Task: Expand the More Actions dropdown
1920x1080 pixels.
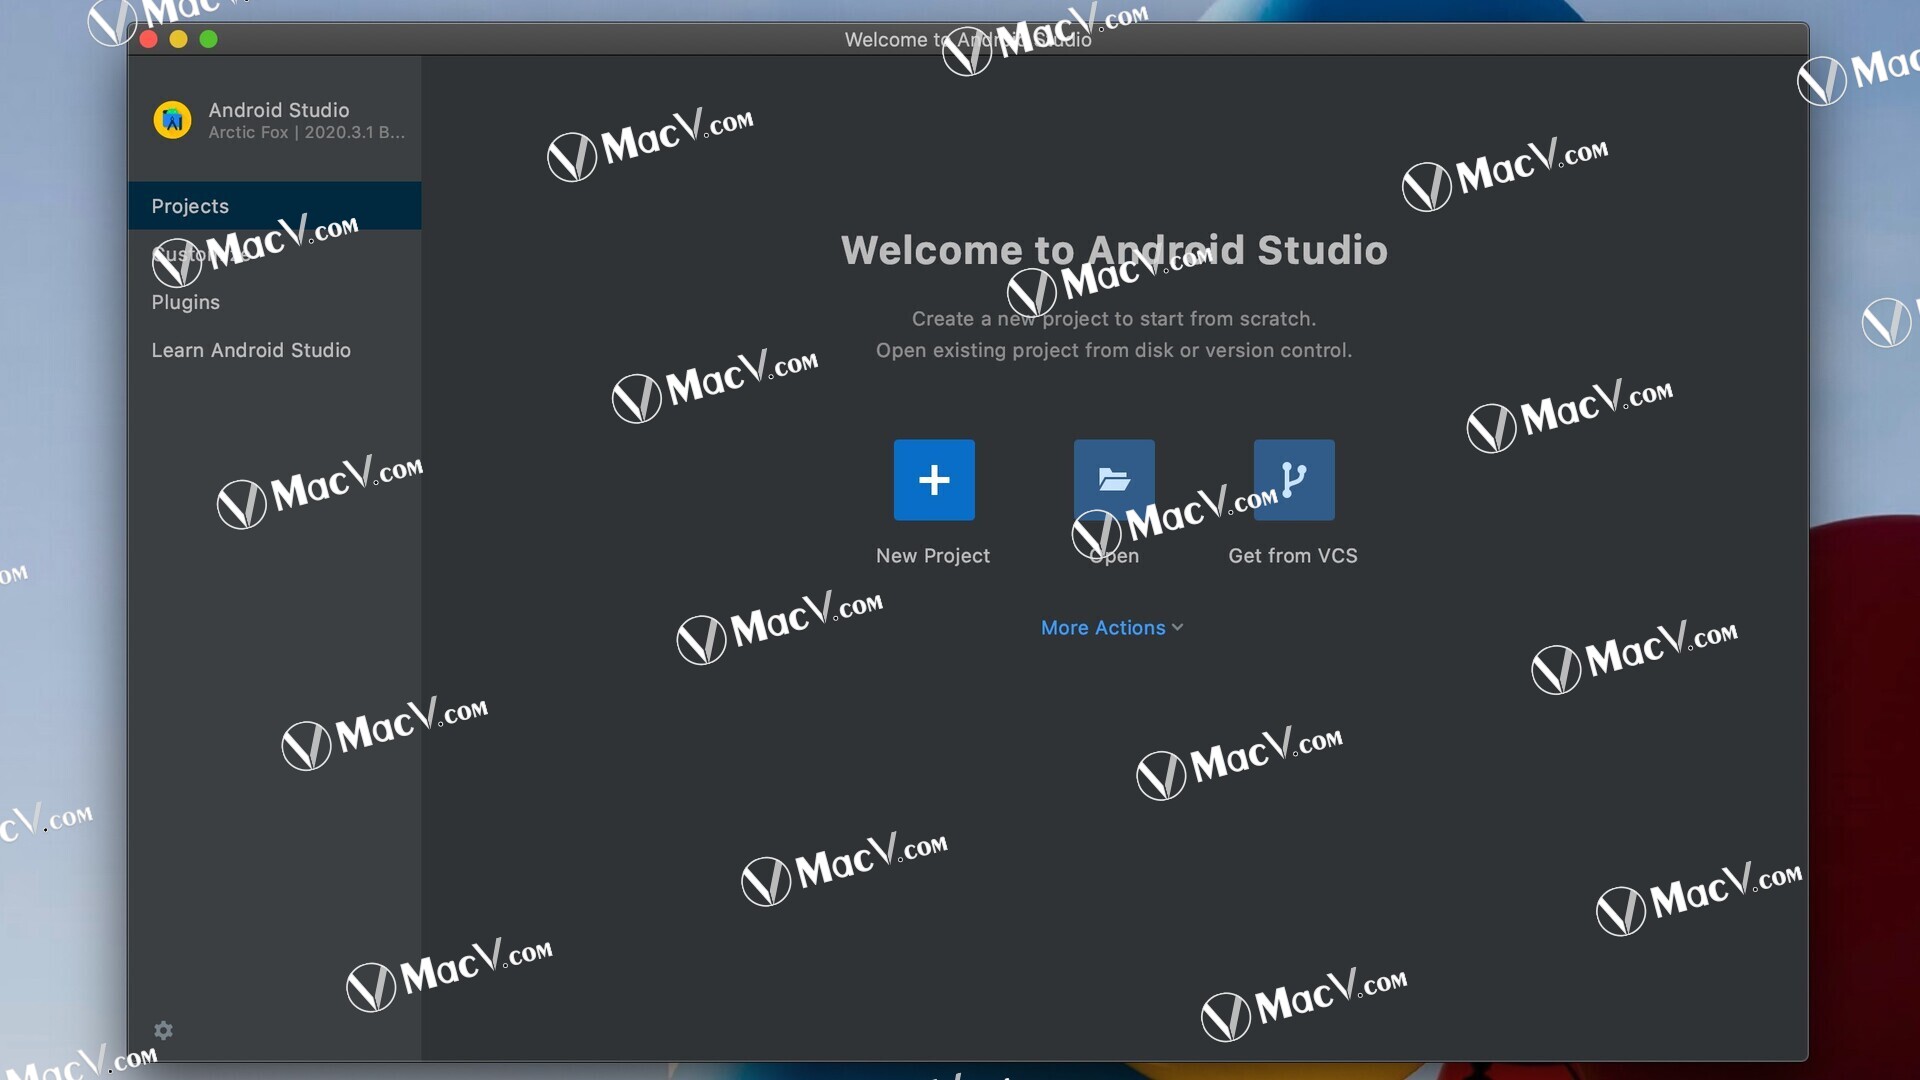Action: pyautogui.click(x=1112, y=628)
